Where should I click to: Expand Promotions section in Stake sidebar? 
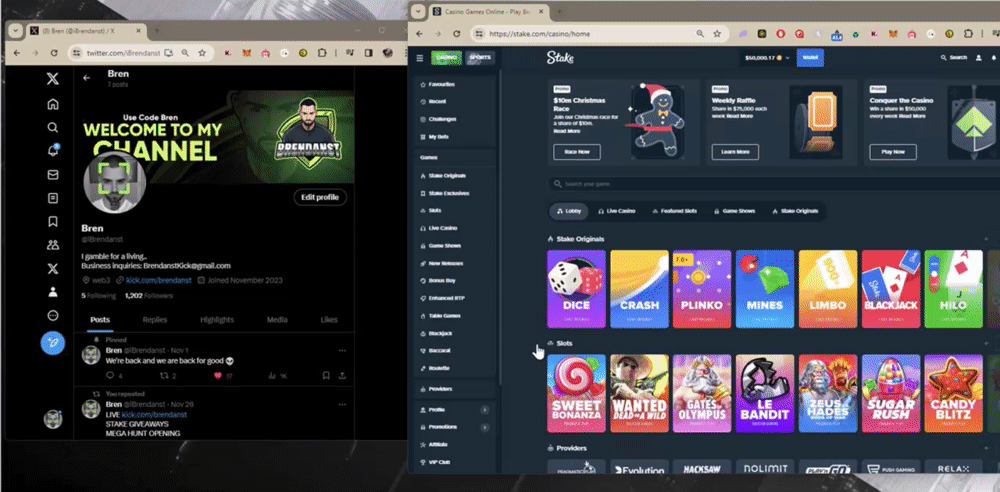click(x=485, y=427)
